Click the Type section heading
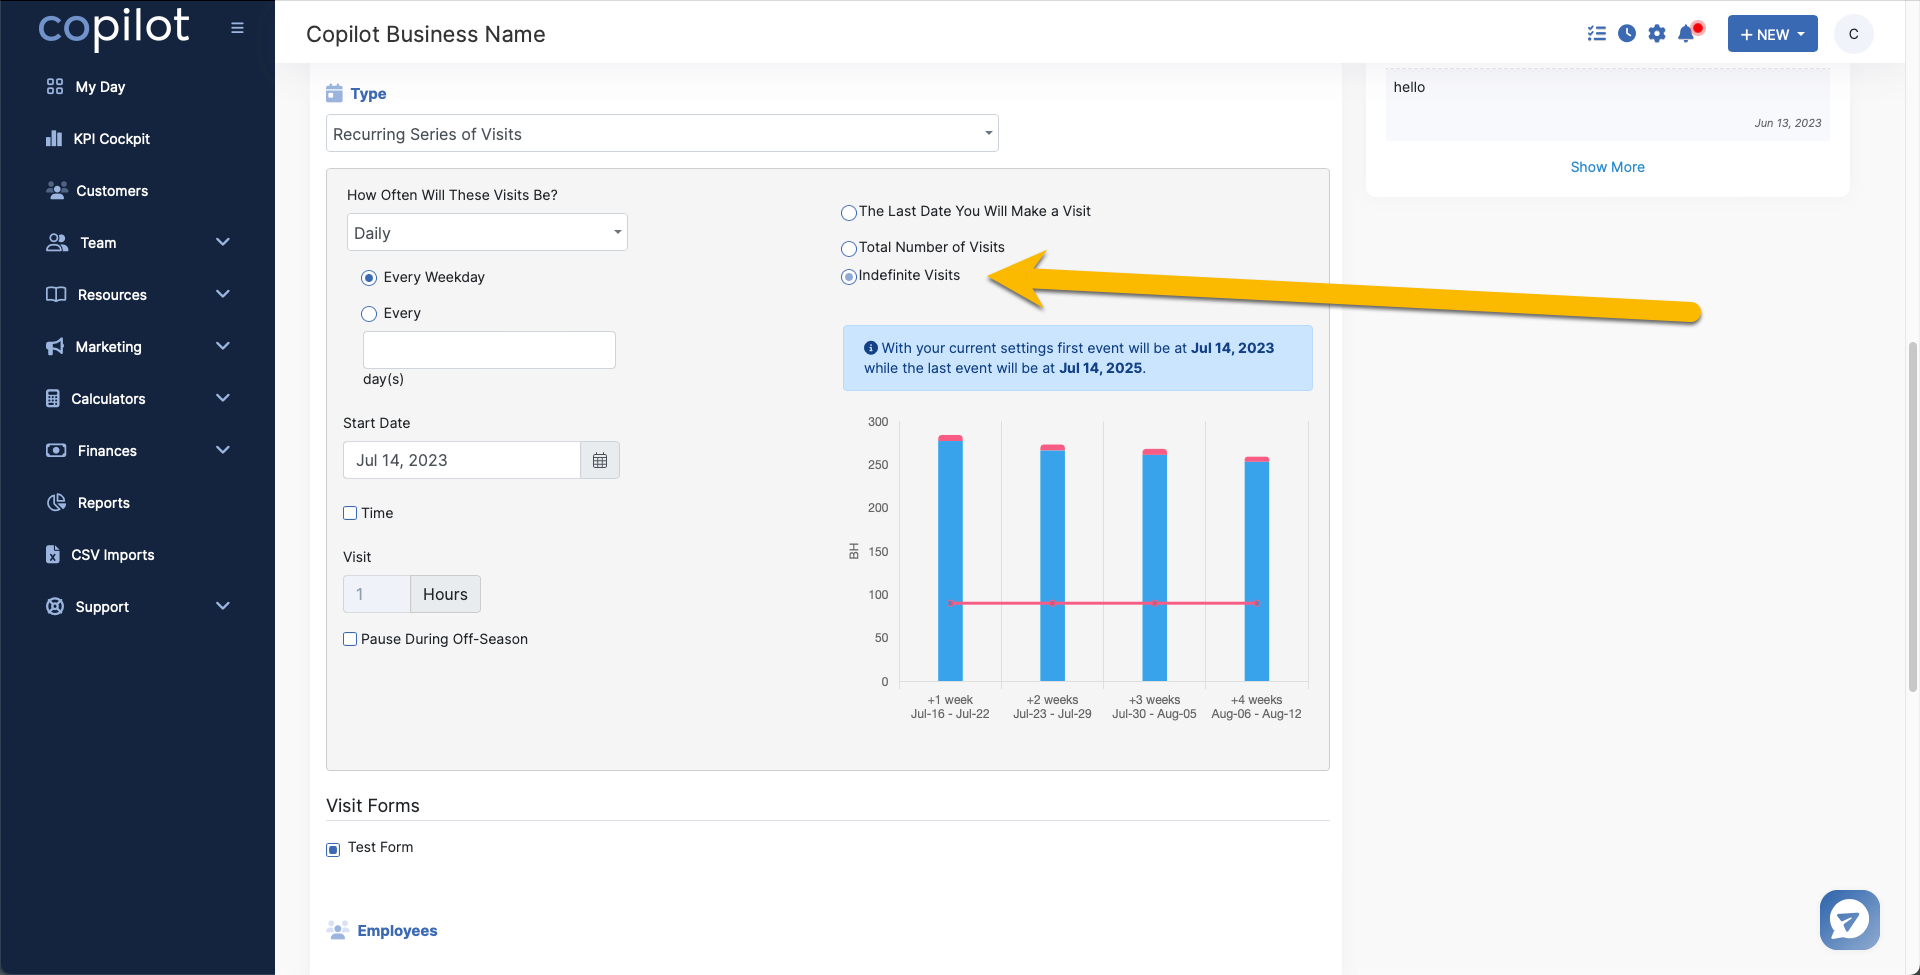 click(368, 94)
